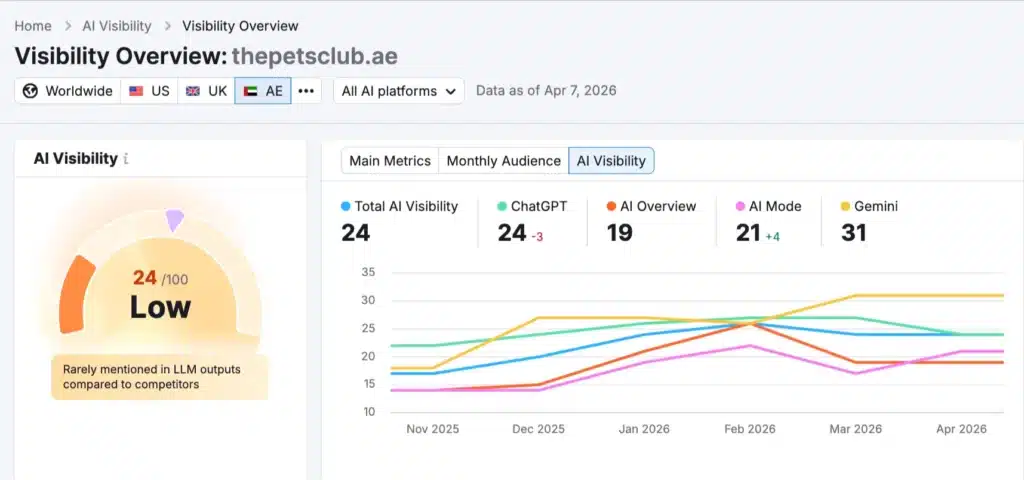Click the AI Visibility info icon
The image size is (1024, 480).
pos(125,159)
